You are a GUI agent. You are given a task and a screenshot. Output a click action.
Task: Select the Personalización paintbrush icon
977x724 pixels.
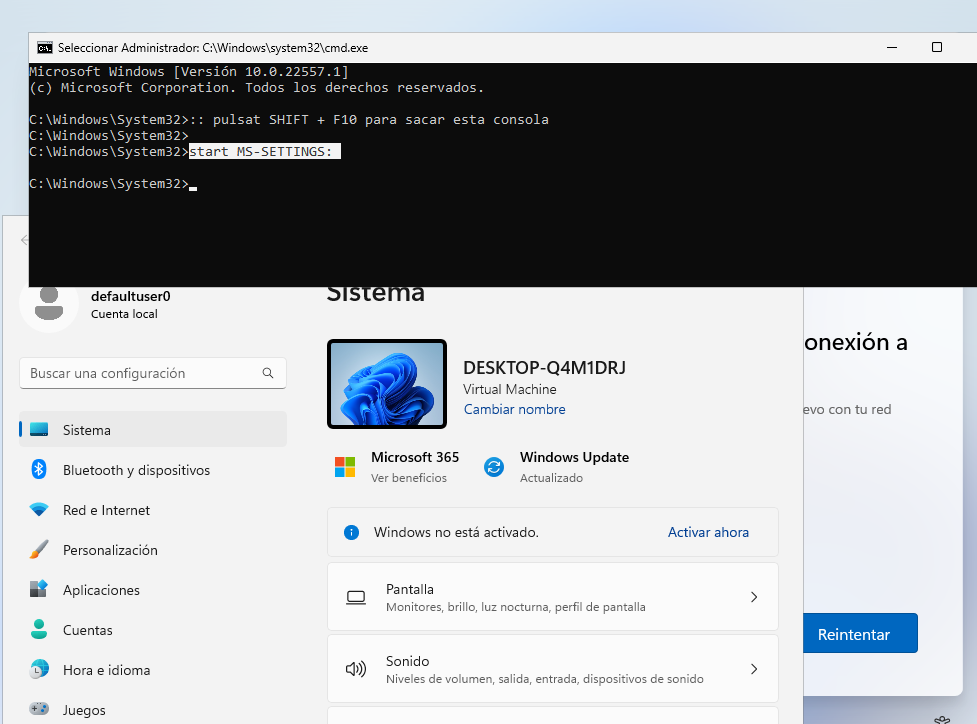tap(39, 550)
